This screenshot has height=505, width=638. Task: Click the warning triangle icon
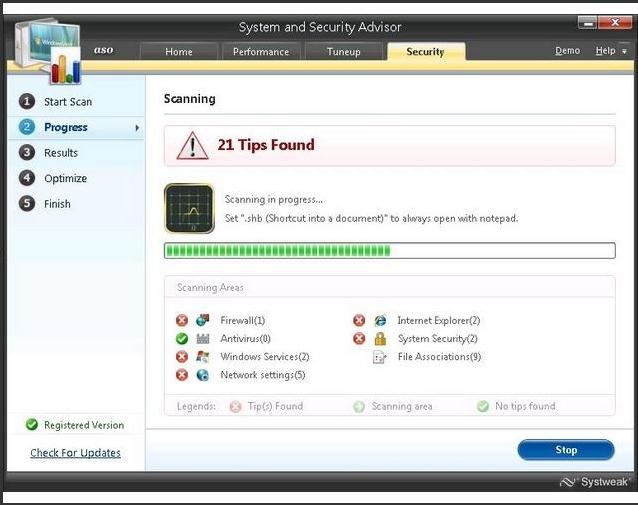click(192, 145)
